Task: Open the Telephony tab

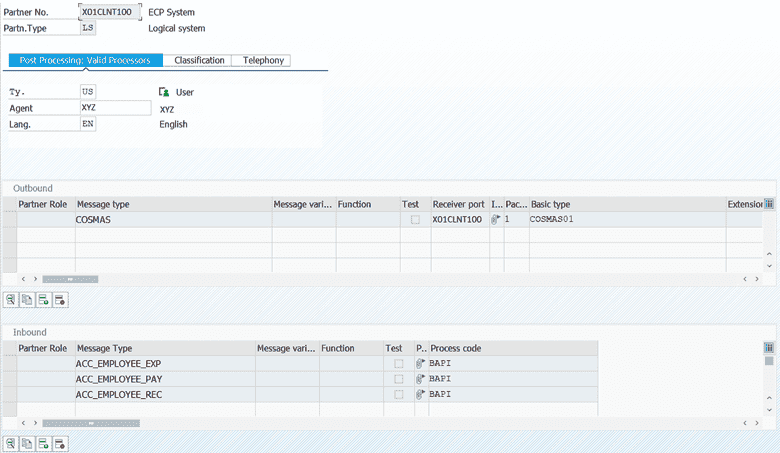Action: point(261,60)
